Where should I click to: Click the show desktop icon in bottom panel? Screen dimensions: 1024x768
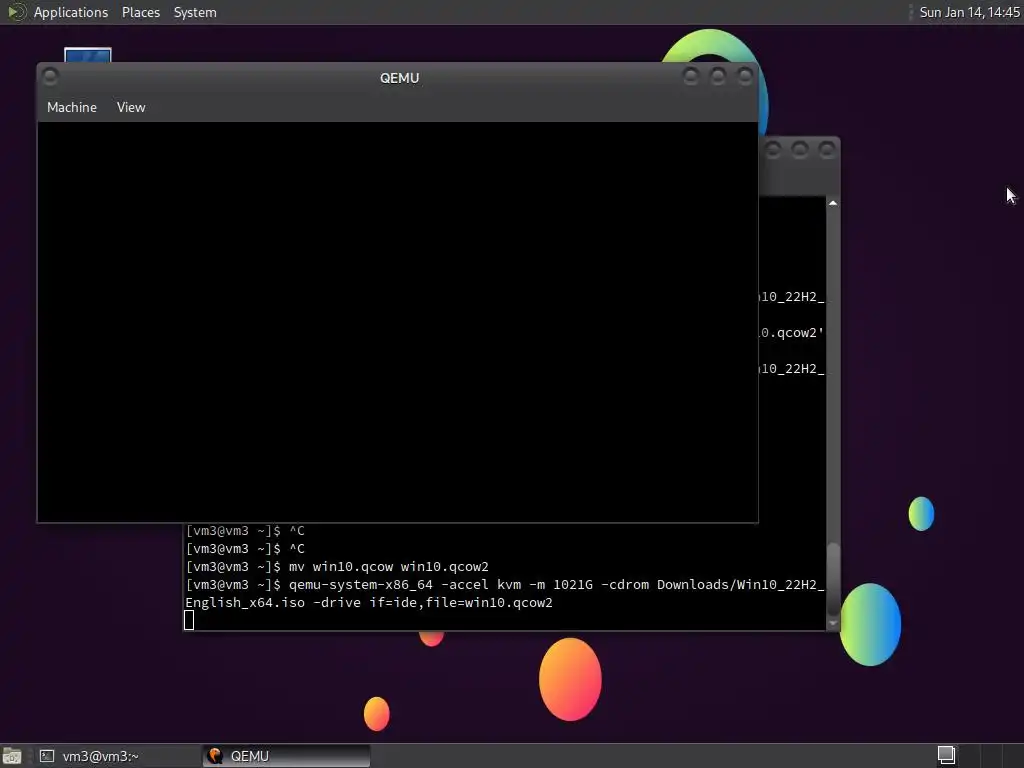pyautogui.click(x=12, y=756)
